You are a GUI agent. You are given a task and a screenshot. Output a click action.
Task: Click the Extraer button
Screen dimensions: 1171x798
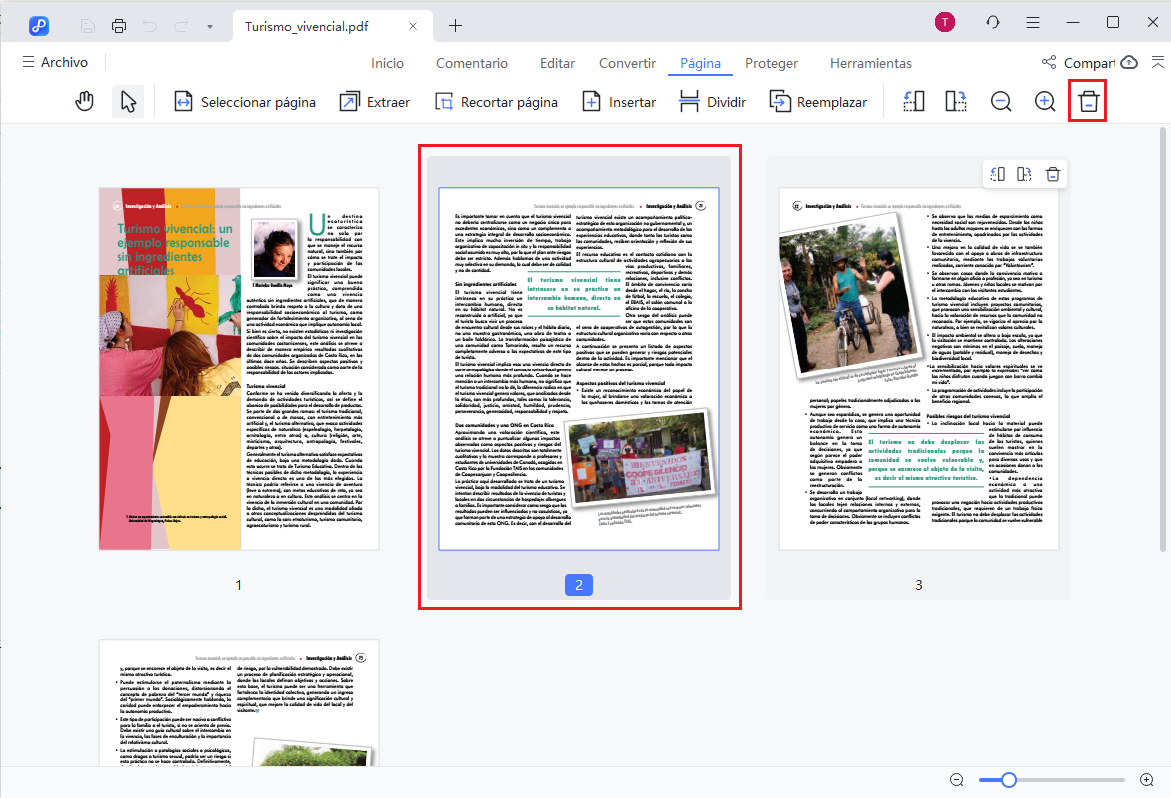pyautogui.click(x=375, y=102)
